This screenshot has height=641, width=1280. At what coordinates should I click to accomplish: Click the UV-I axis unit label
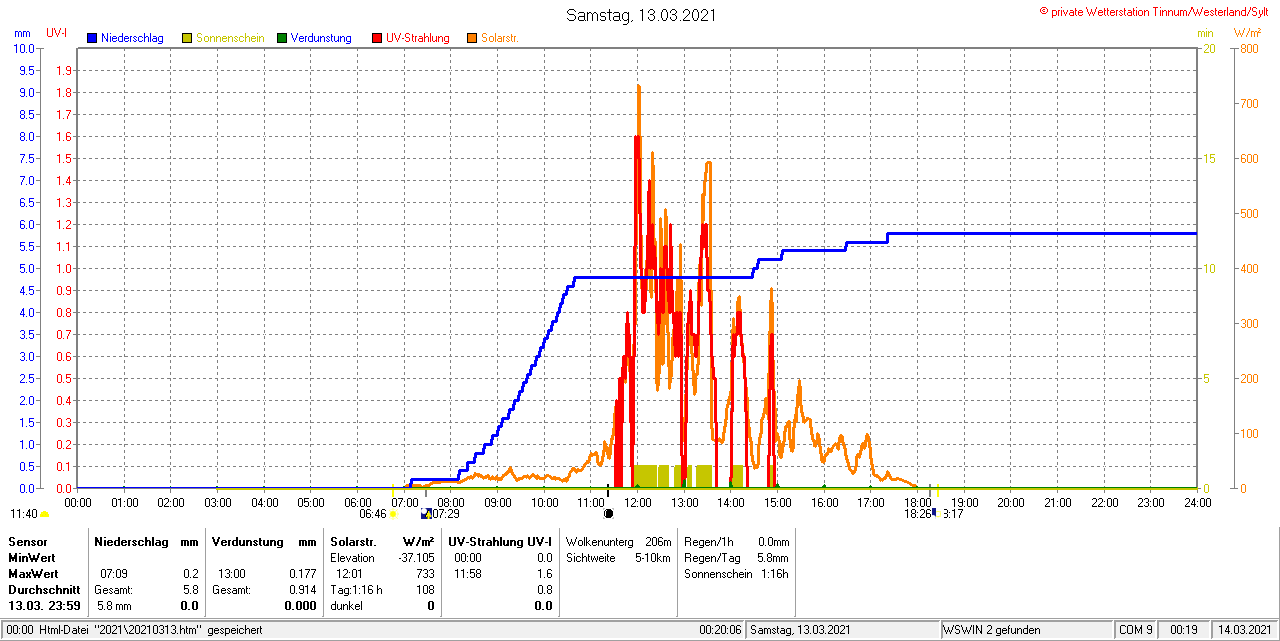click(57, 33)
